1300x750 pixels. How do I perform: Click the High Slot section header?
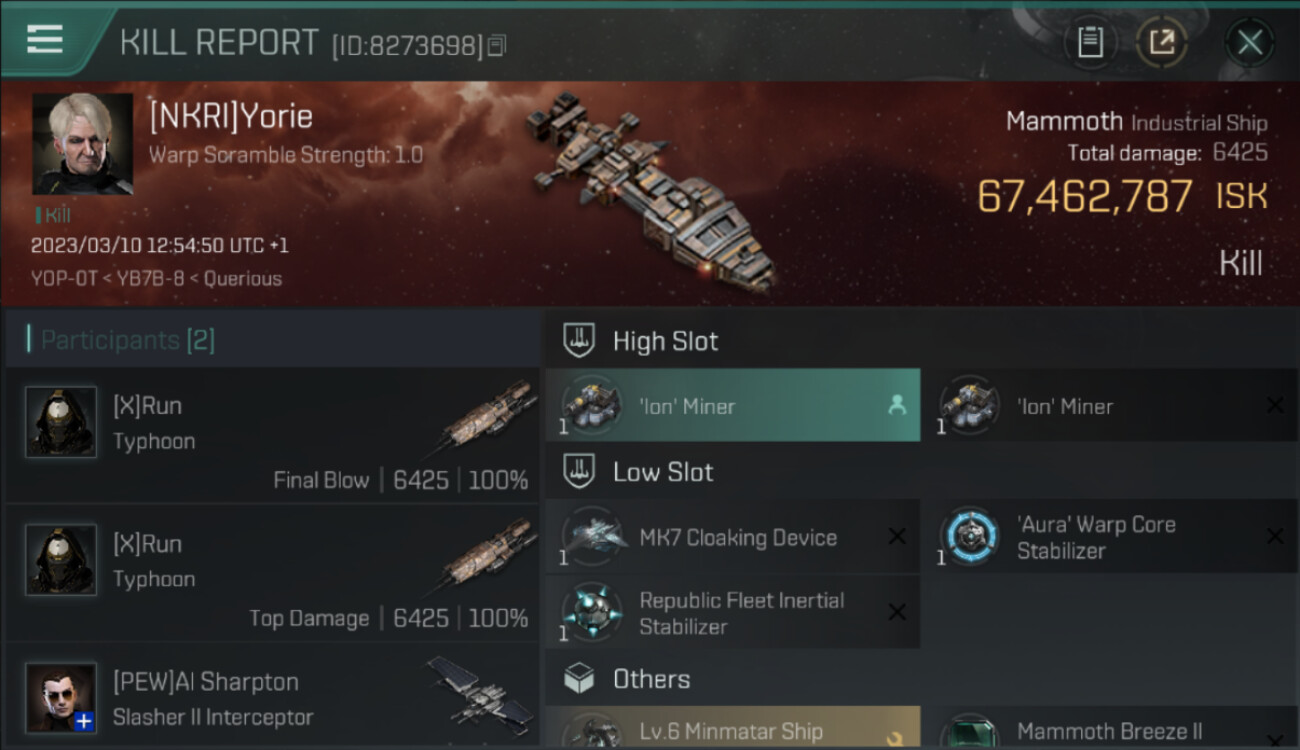pyautogui.click(x=665, y=341)
